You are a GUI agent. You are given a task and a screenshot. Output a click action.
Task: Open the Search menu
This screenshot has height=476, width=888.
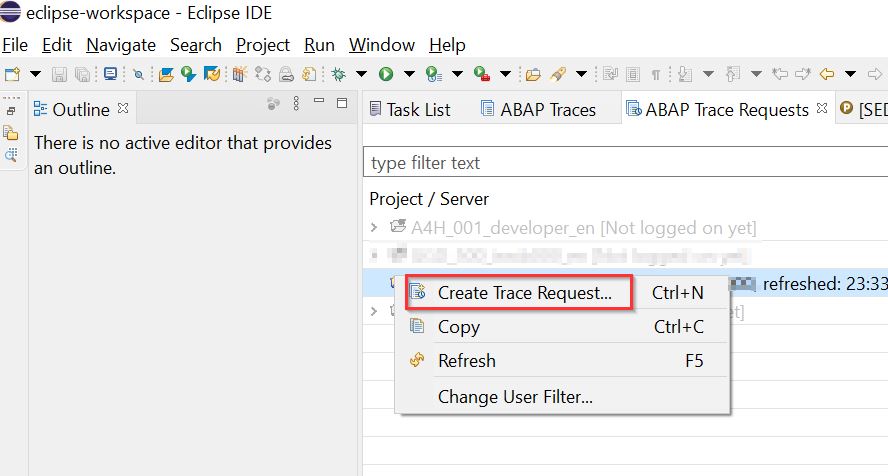(195, 45)
